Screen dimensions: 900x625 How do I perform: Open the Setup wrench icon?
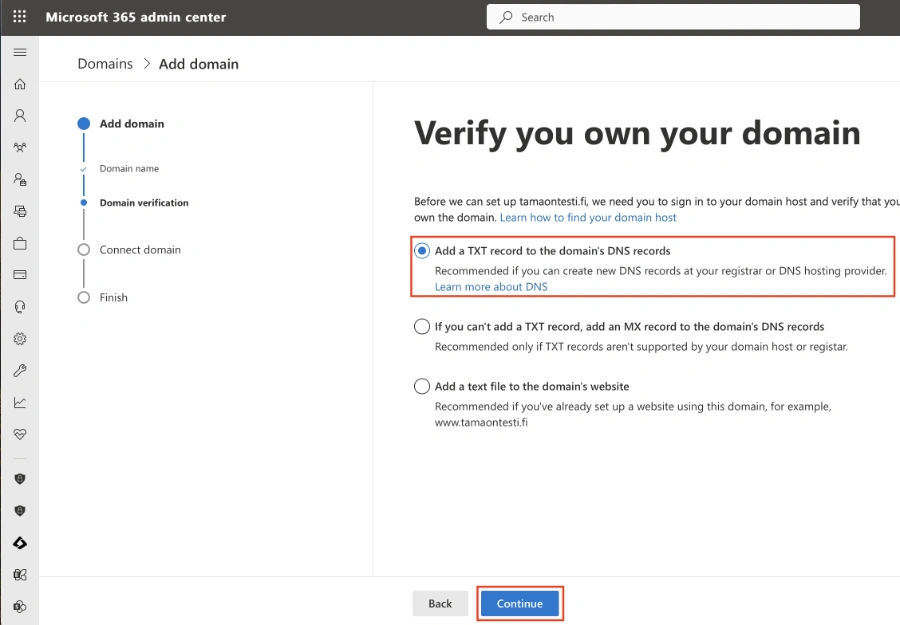point(20,370)
